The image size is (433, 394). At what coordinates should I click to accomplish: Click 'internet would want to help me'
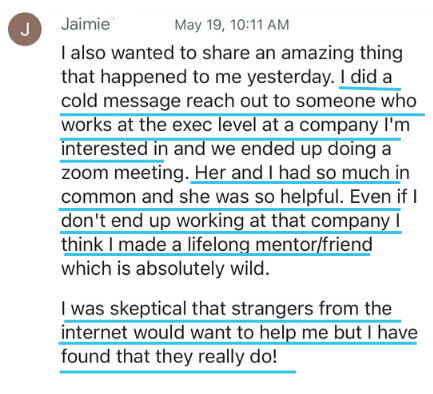(x=195, y=333)
